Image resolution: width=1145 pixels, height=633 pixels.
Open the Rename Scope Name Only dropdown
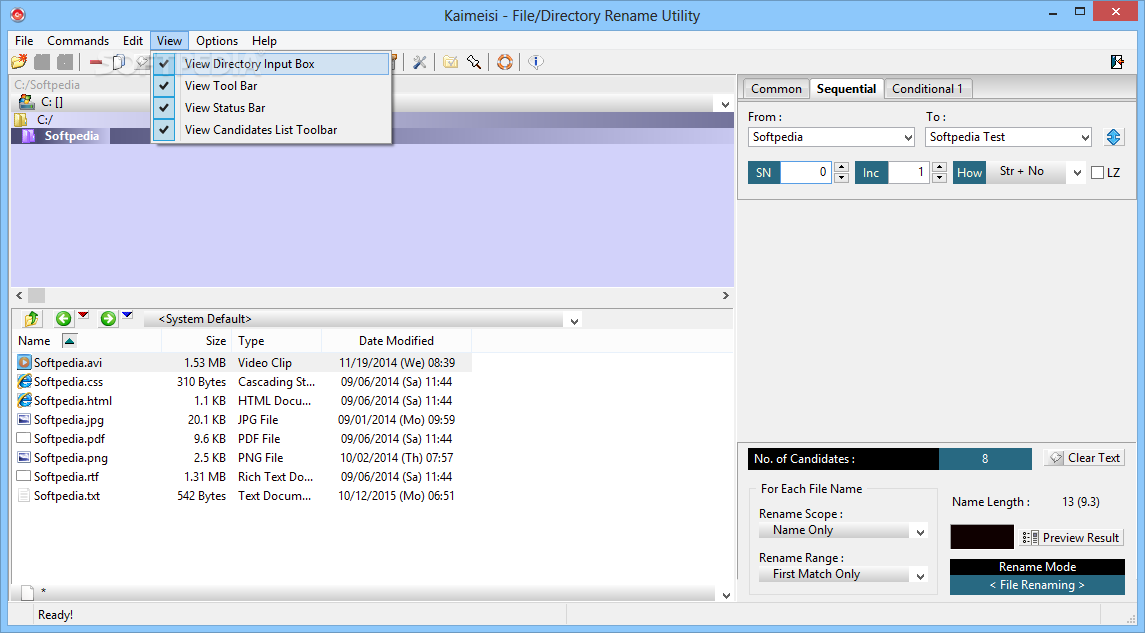tap(921, 532)
